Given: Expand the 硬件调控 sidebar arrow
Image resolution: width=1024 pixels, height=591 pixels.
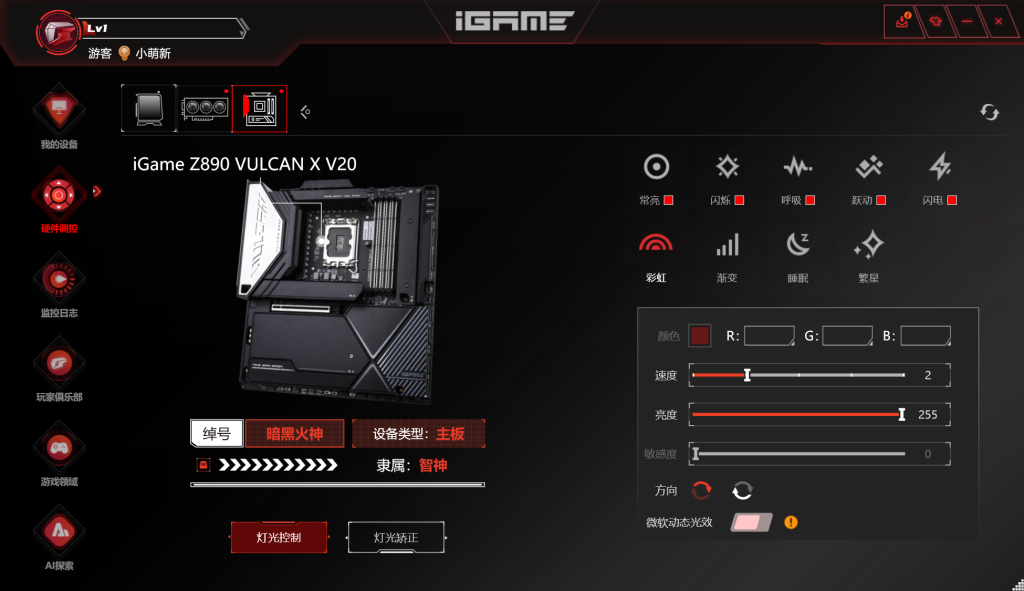Looking at the screenshot, I should point(97,191).
